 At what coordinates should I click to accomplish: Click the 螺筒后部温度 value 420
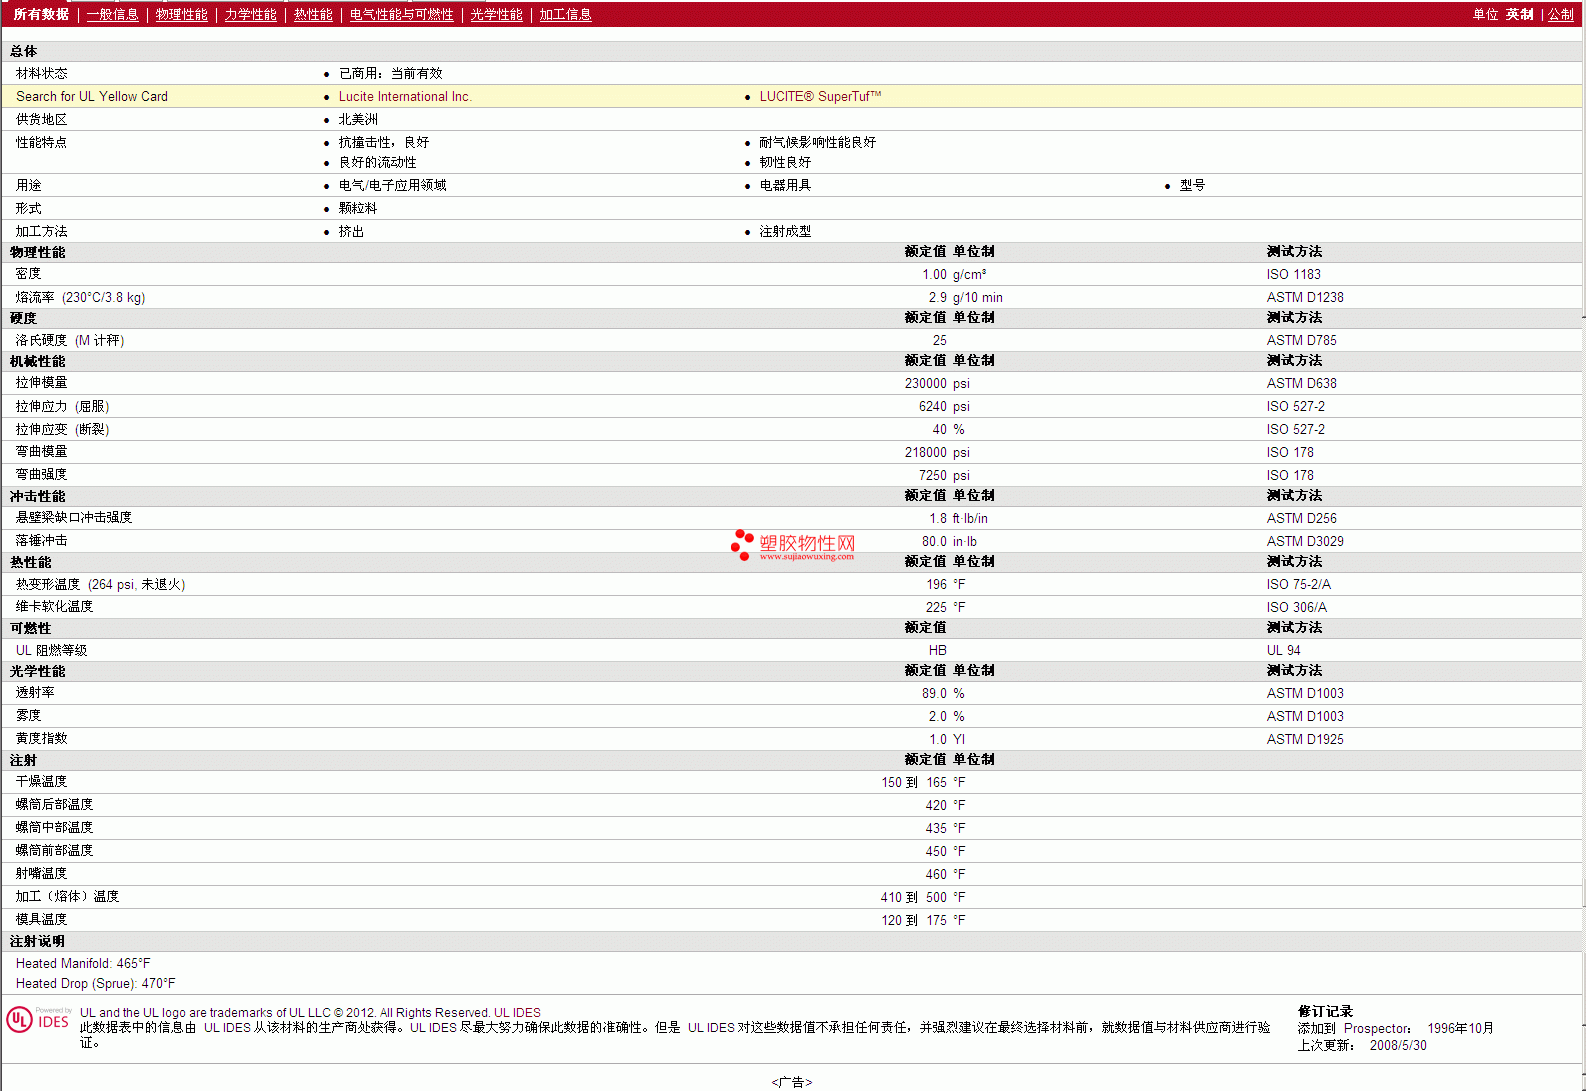[937, 806]
